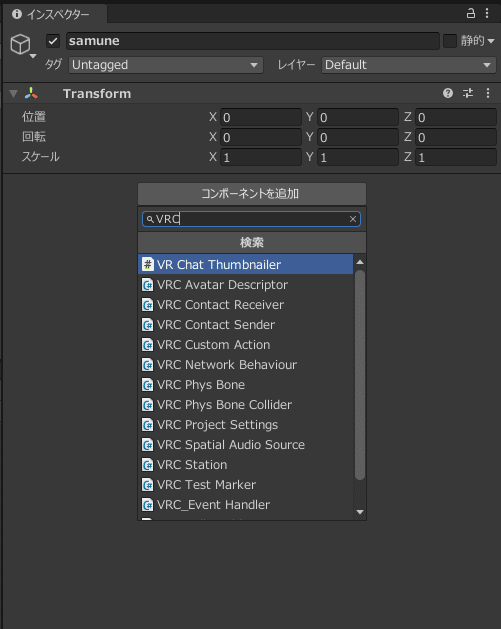Click the samune name field
501x629 pixels.
point(253,41)
